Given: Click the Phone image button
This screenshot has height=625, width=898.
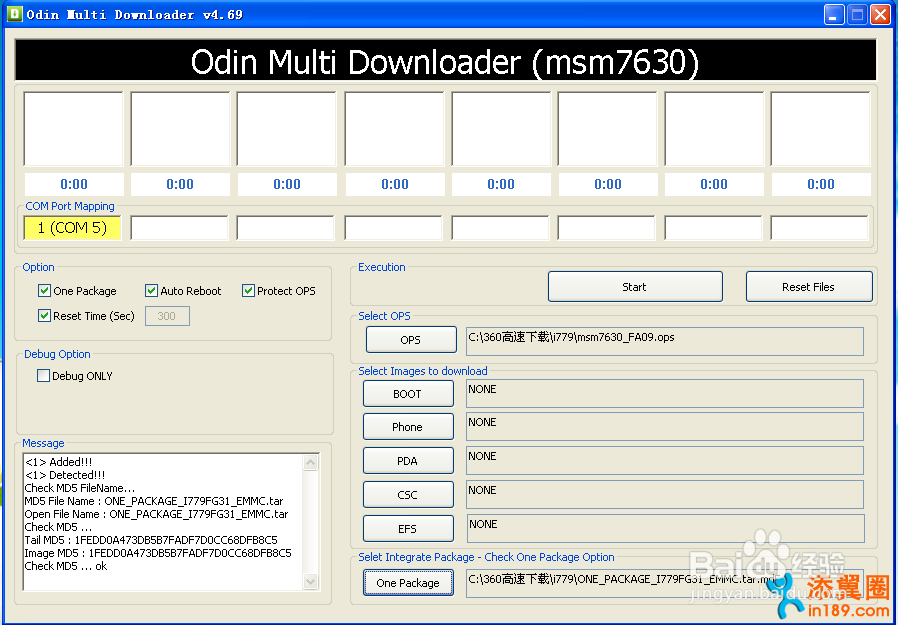Looking at the screenshot, I should (x=408, y=427).
